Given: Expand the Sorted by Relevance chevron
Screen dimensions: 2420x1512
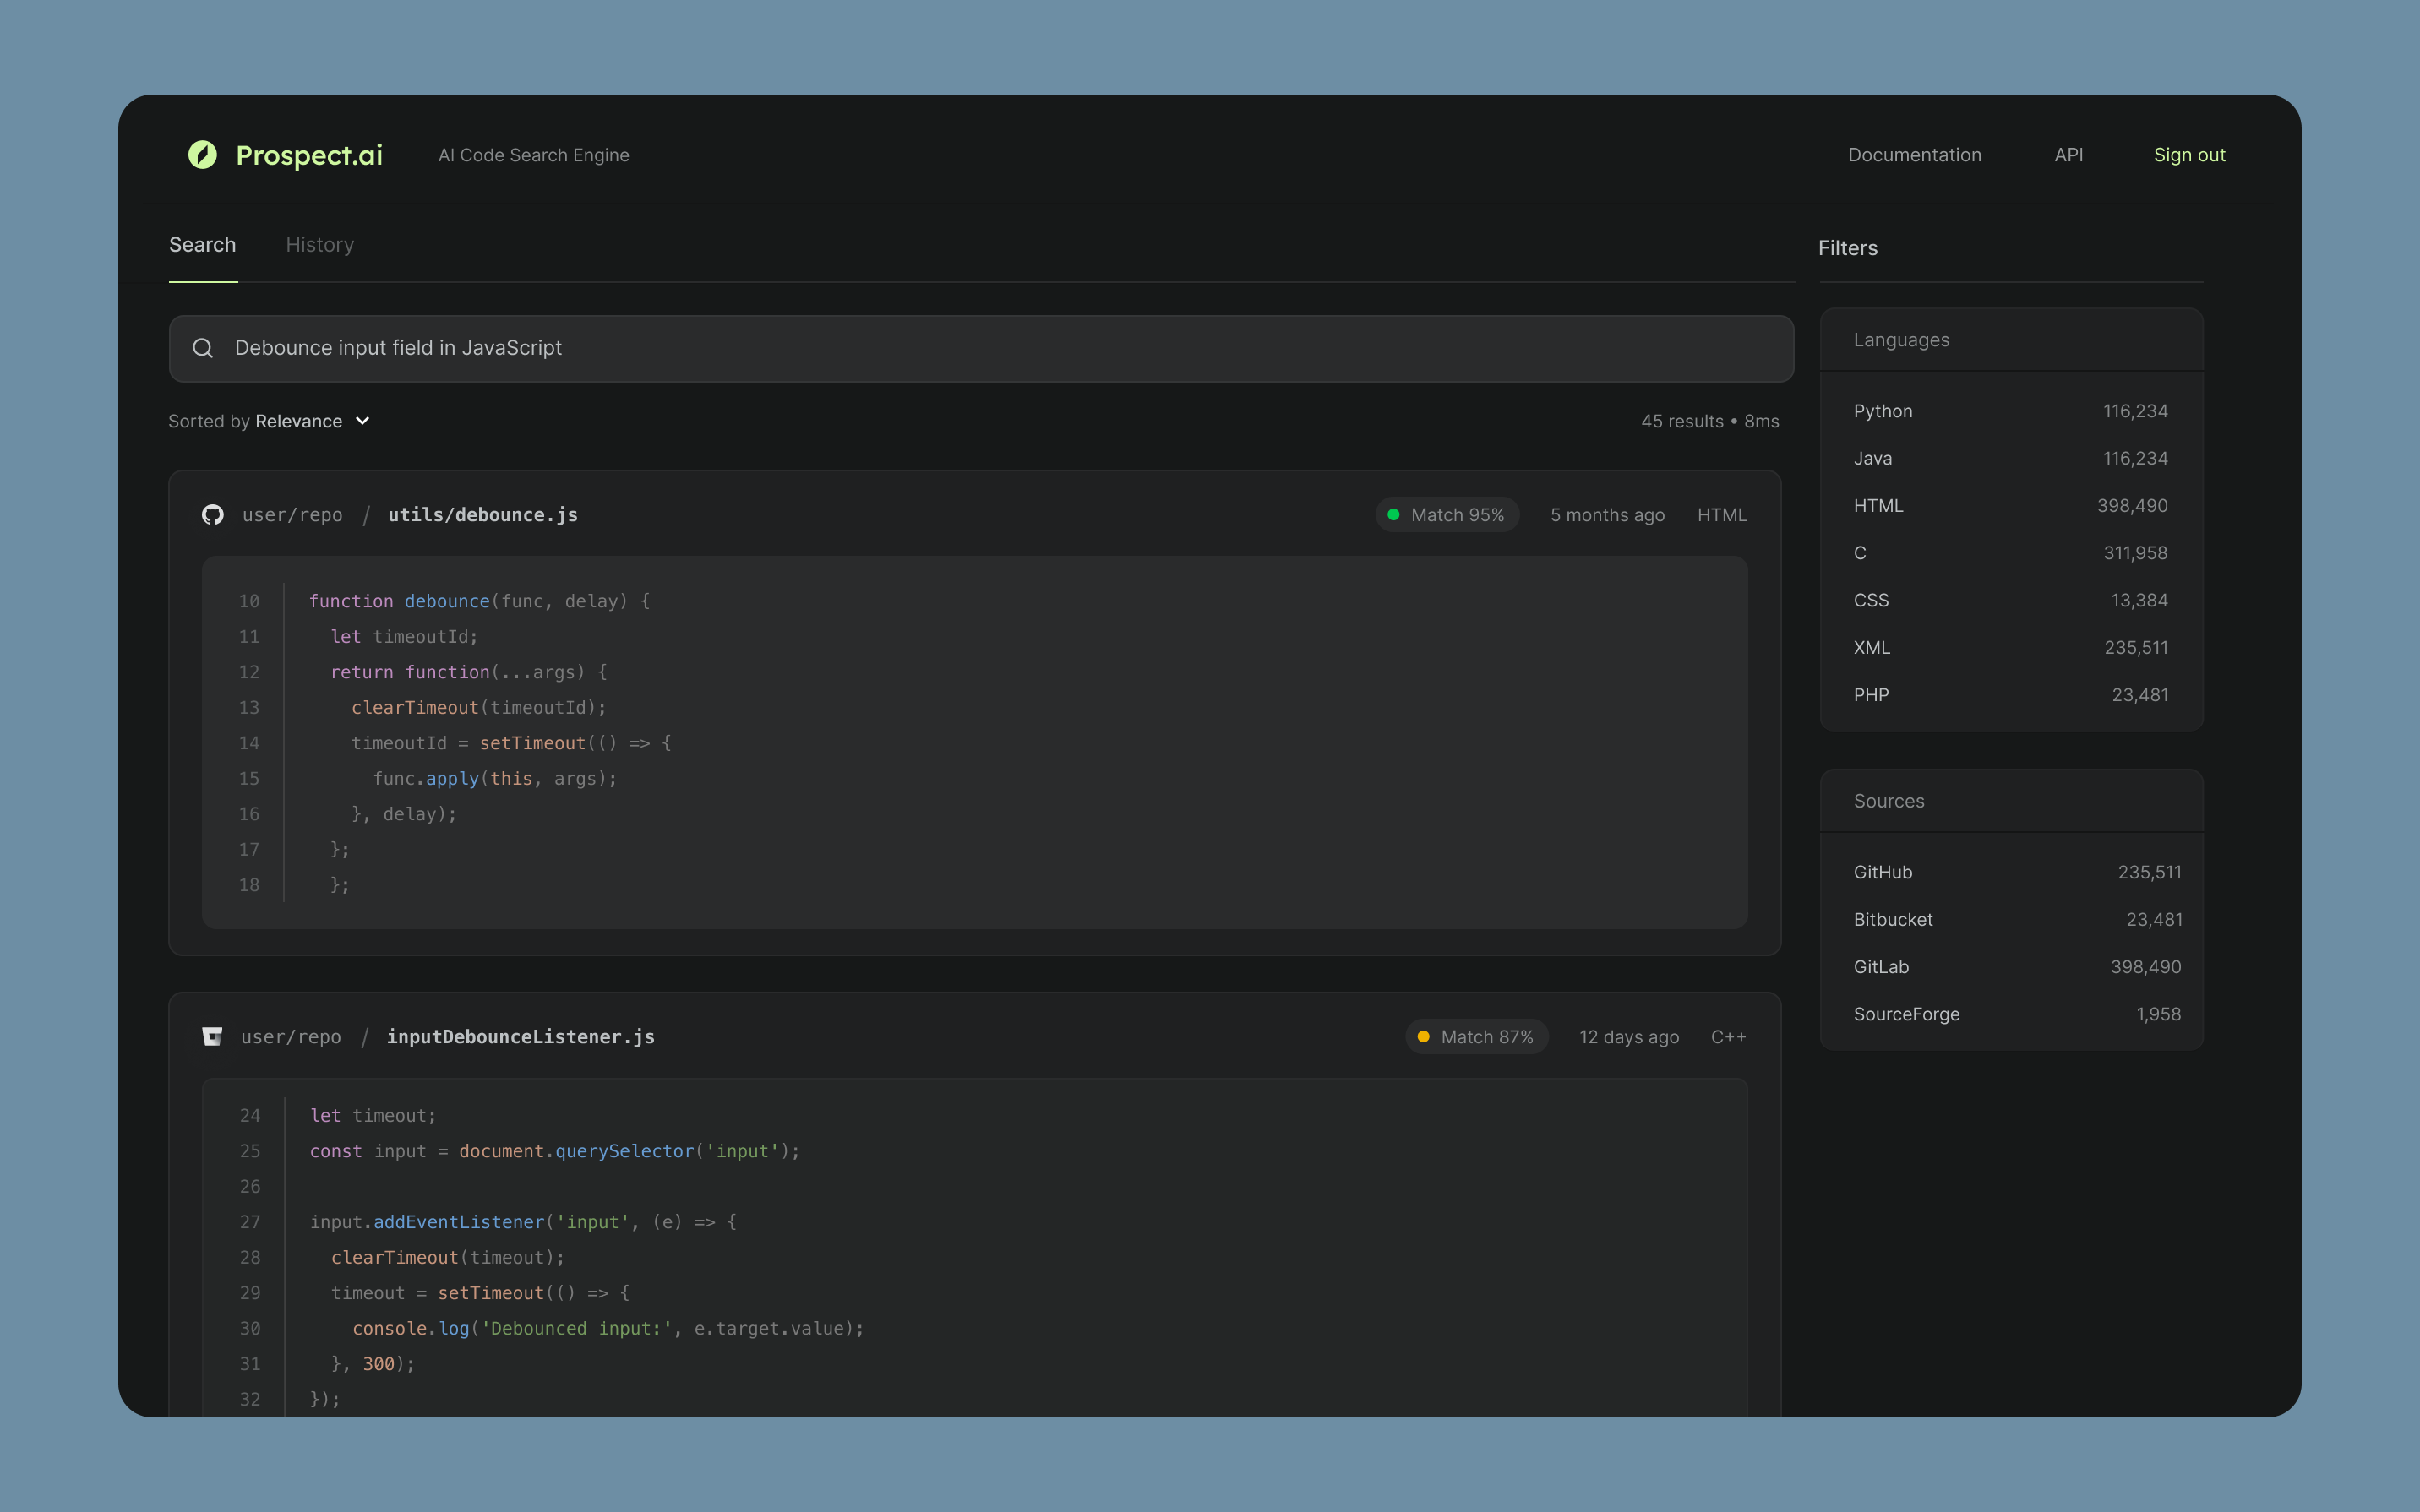Looking at the screenshot, I should click(x=363, y=421).
